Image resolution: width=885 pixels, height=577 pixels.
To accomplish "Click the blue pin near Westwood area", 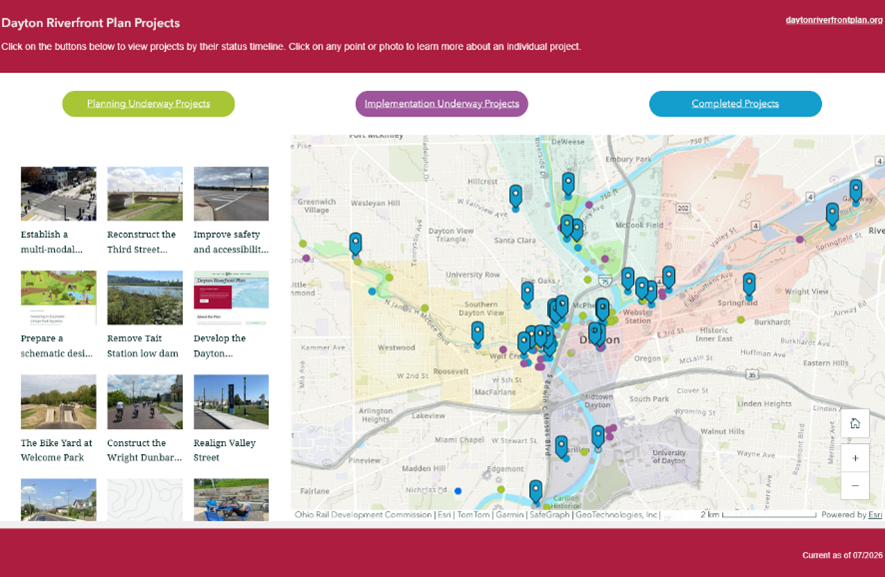I will [x=477, y=334].
